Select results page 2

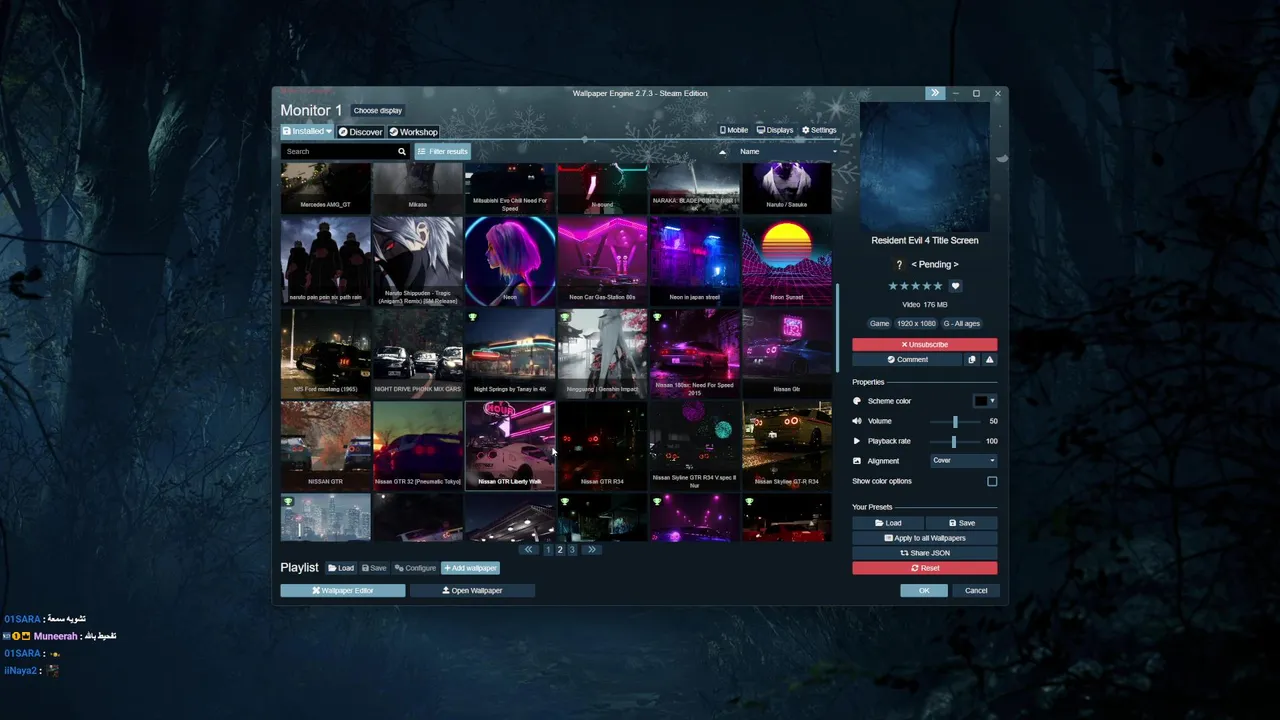coord(560,550)
